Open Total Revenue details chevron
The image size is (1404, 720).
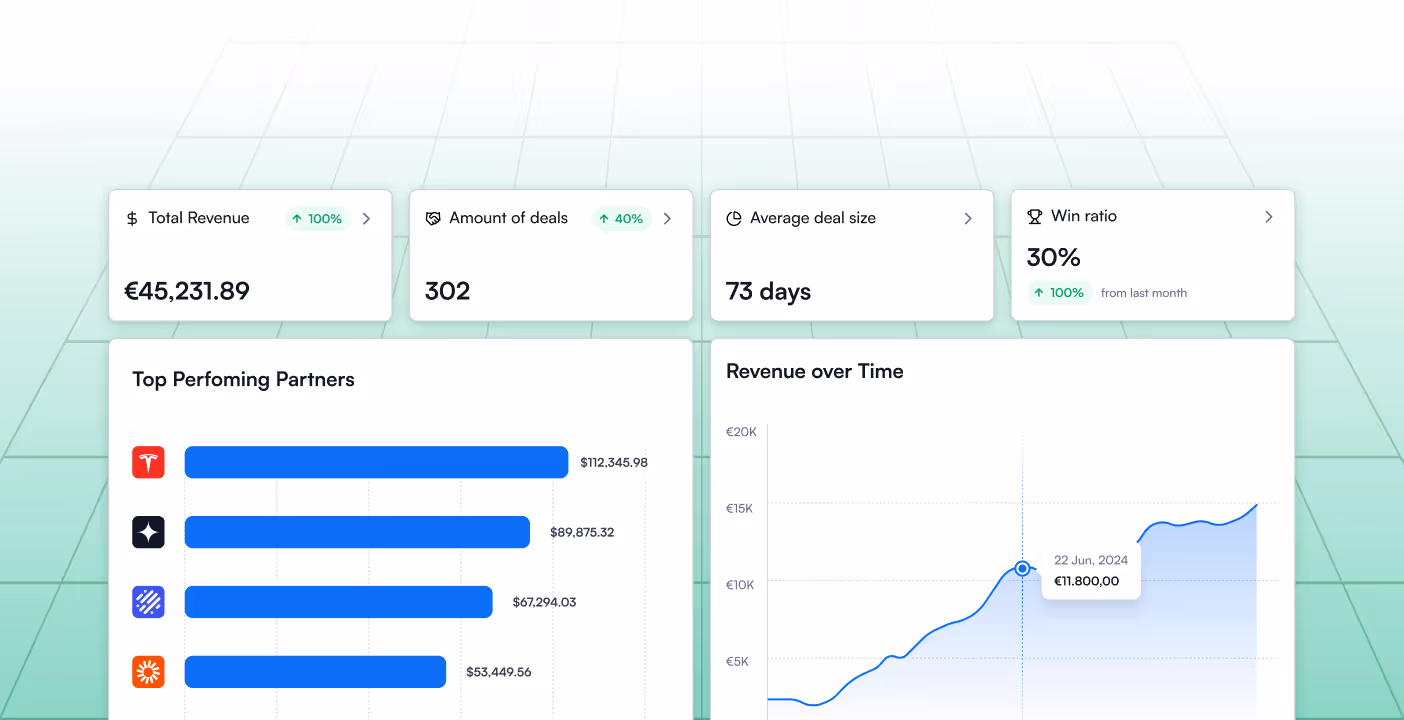(x=366, y=218)
